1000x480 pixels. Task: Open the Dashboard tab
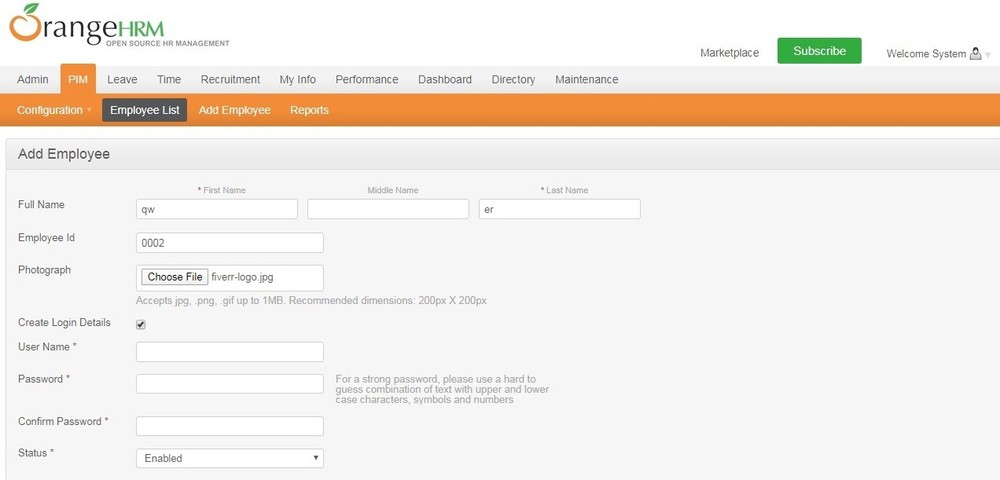click(x=445, y=80)
